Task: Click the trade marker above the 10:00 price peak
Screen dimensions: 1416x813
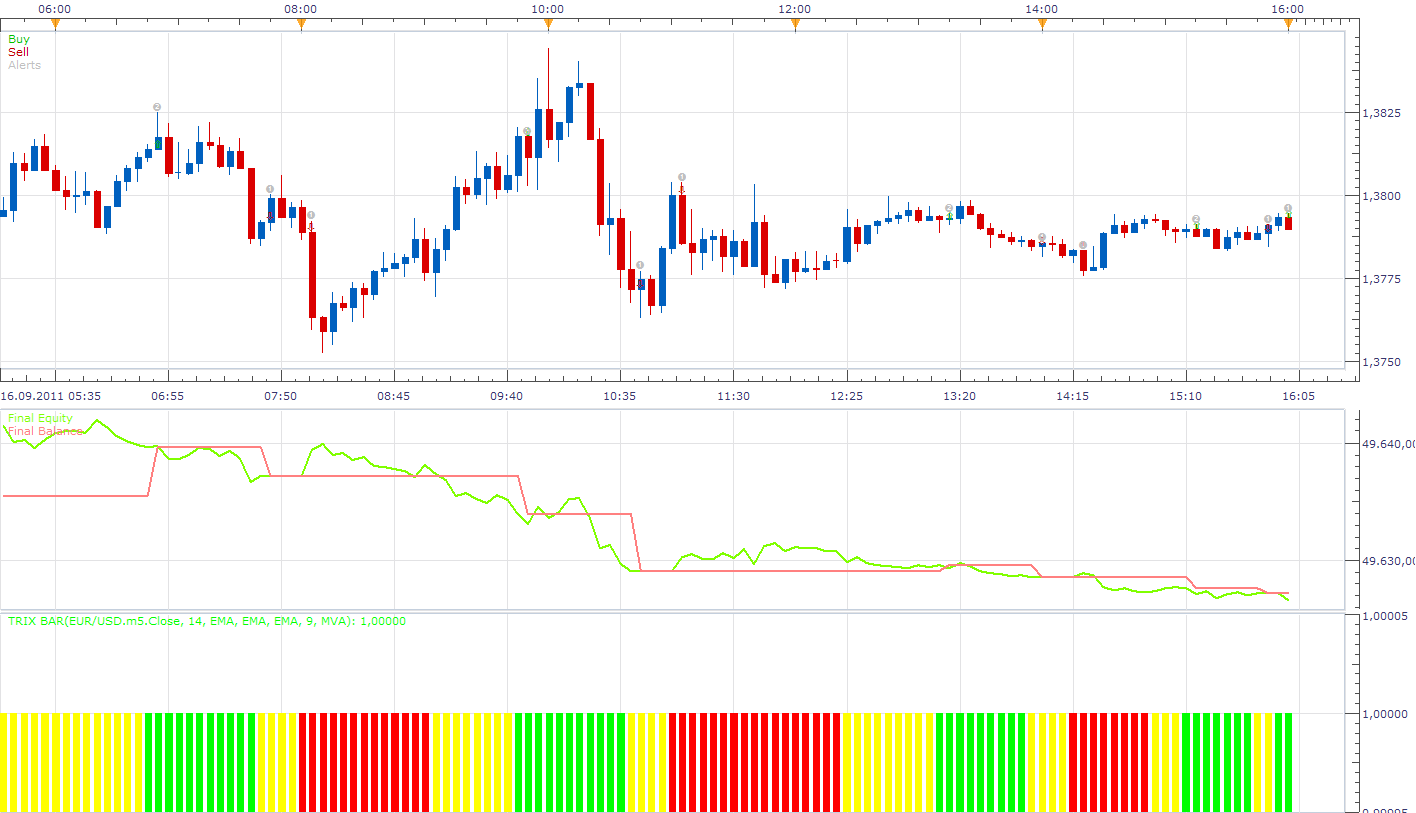Action: 527,131
